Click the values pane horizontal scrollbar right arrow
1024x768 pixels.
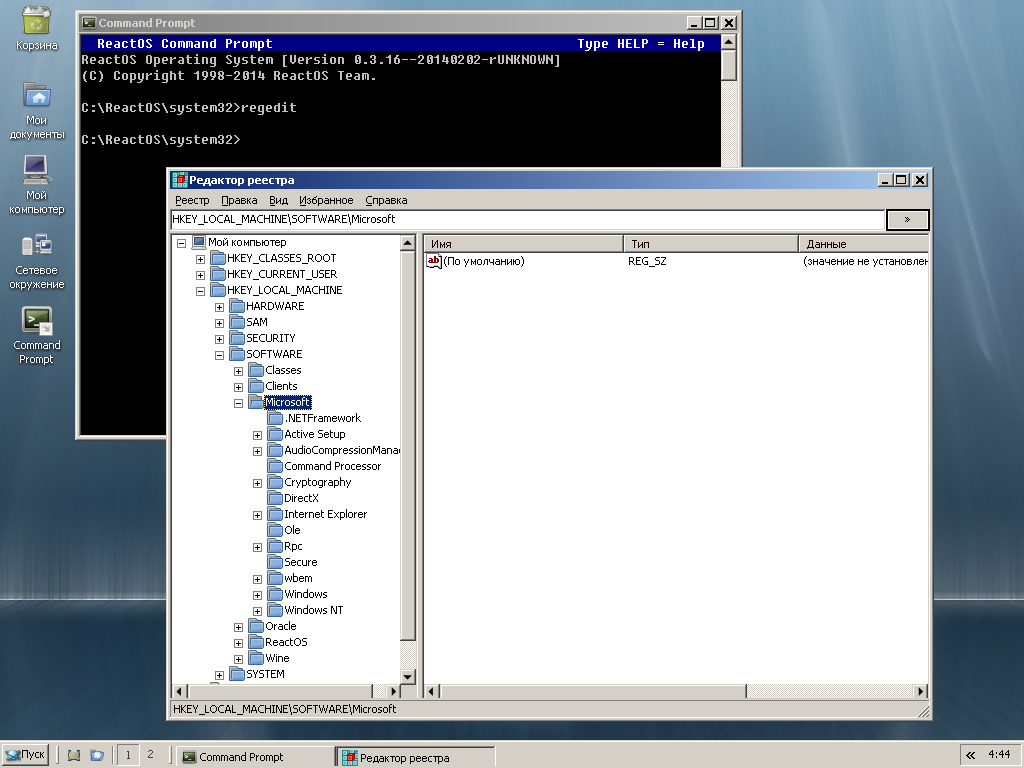920,691
